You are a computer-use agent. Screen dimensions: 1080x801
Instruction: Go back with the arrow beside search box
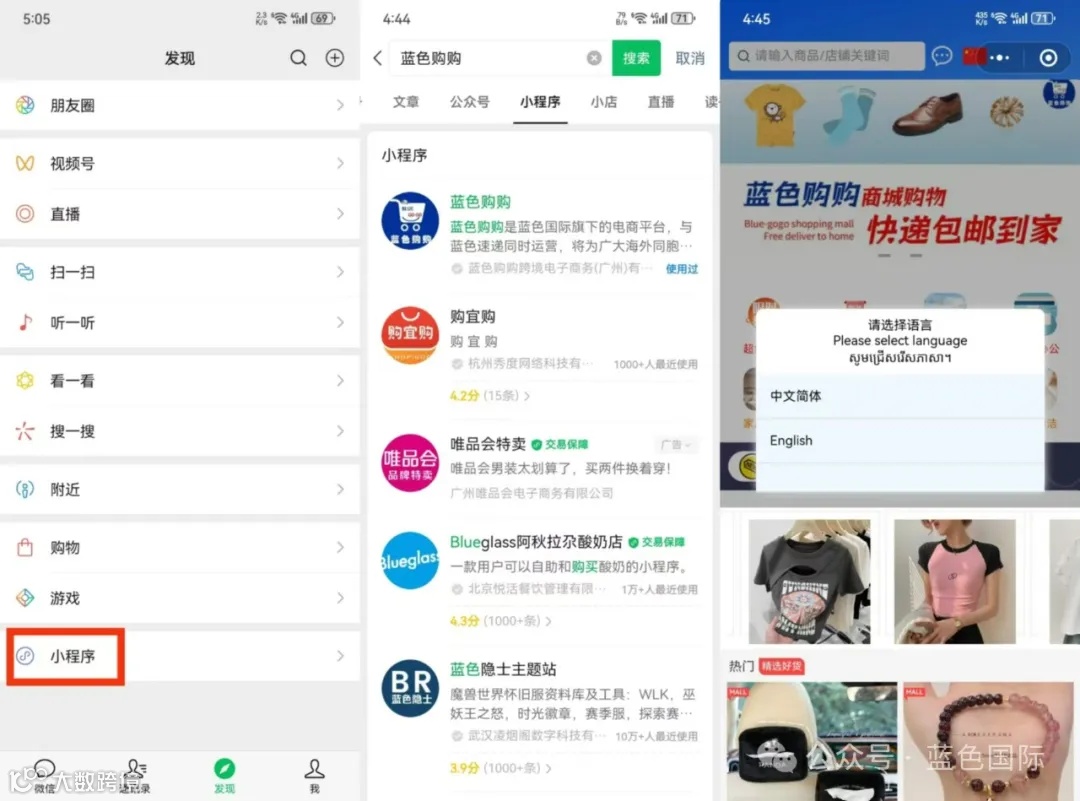[x=377, y=58]
